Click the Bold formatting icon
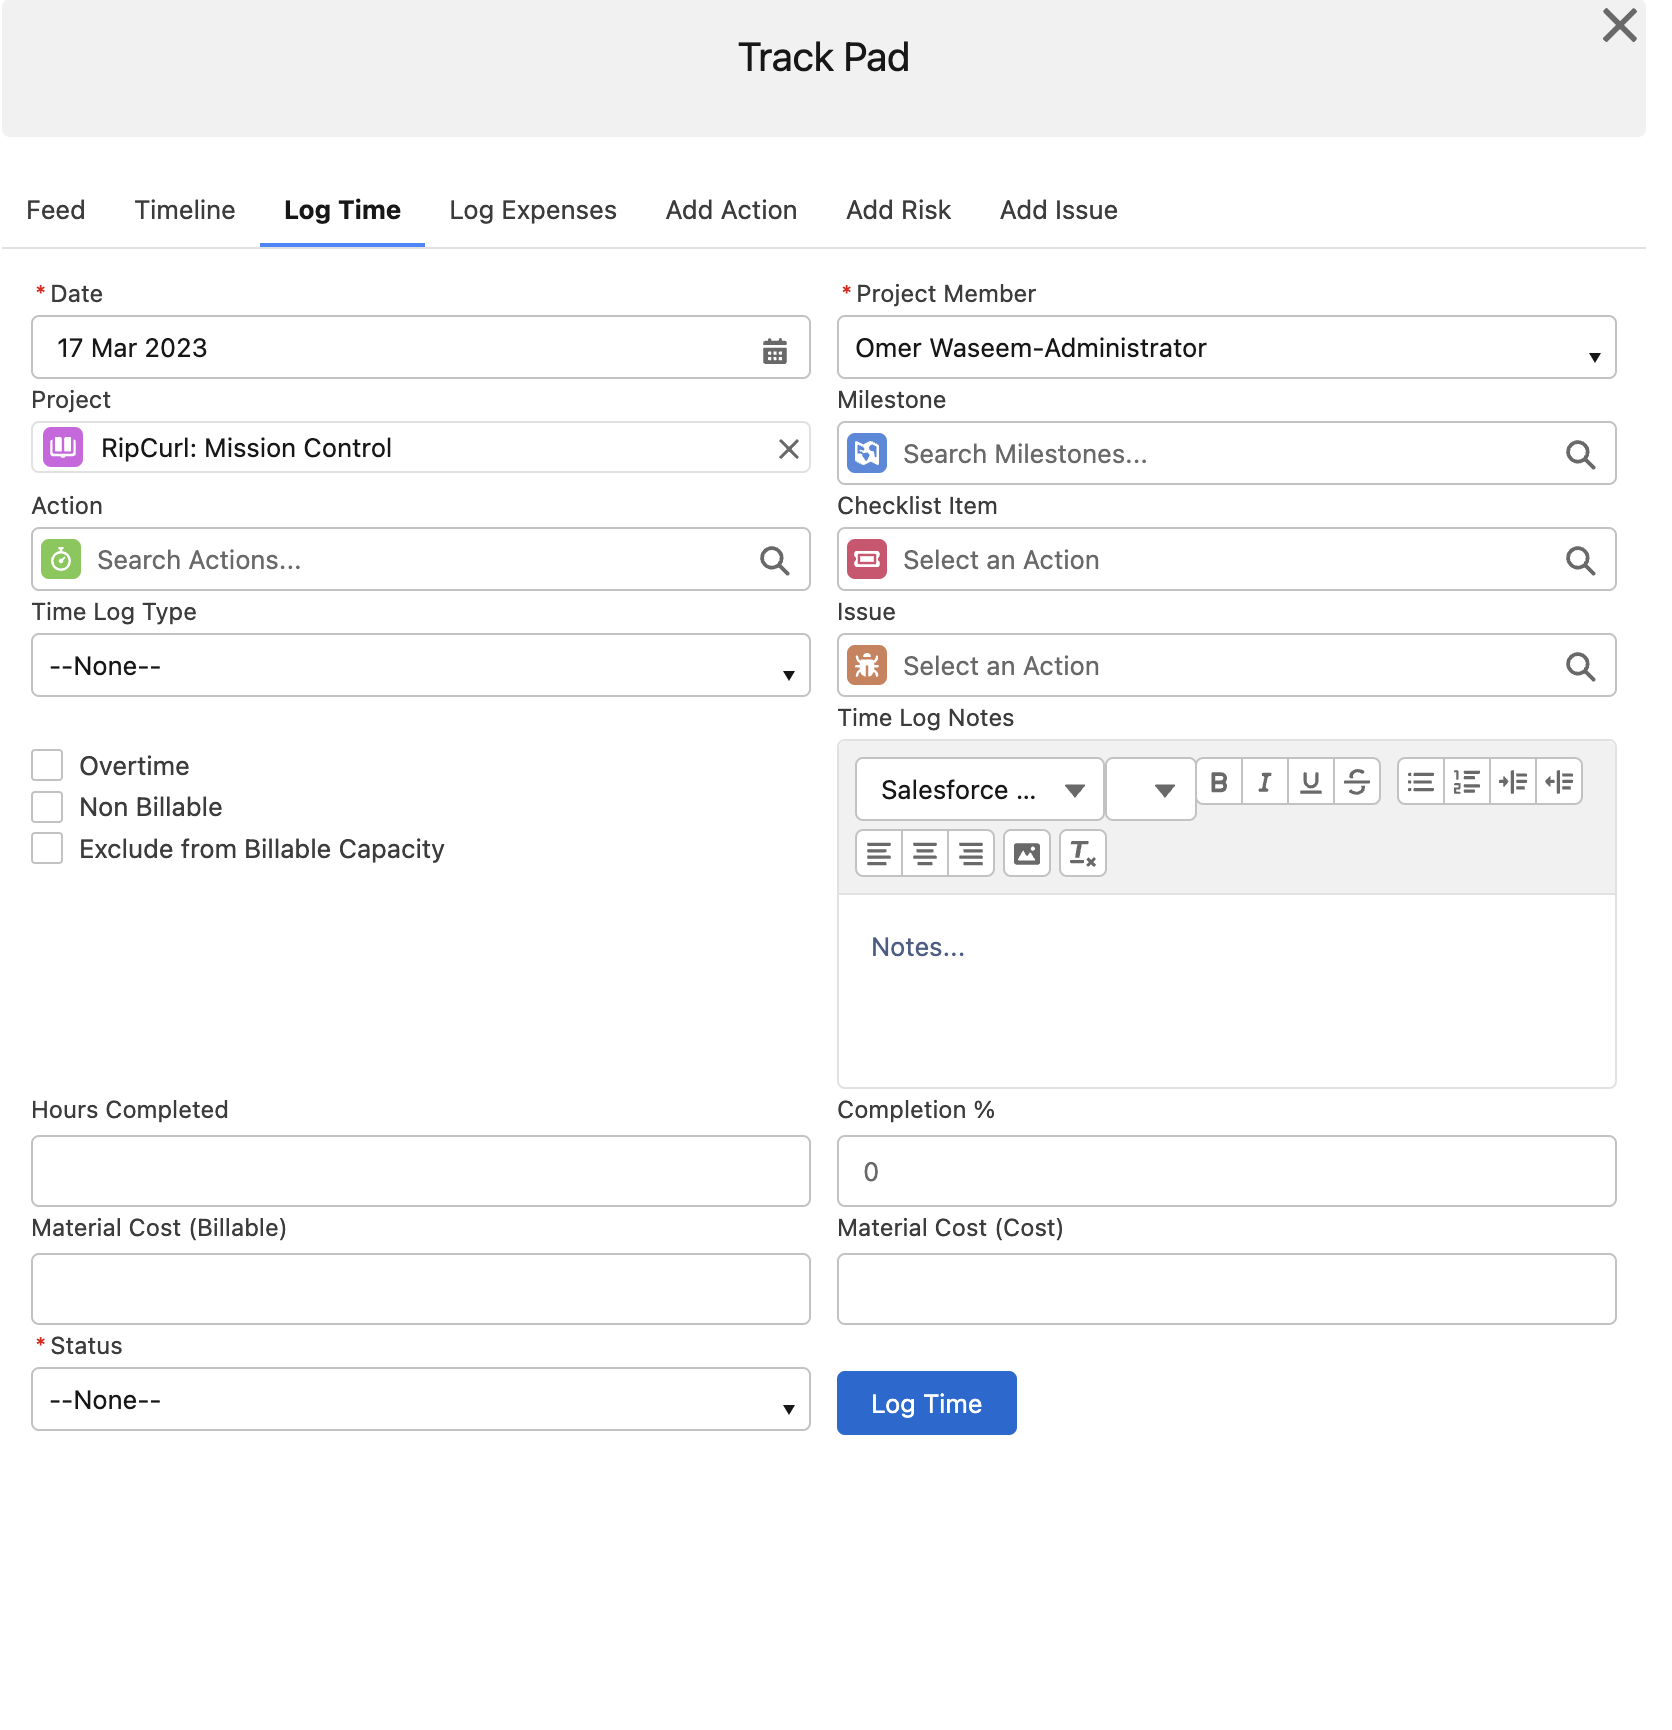This screenshot has width=1672, height=1730. click(x=1218, y=782)
